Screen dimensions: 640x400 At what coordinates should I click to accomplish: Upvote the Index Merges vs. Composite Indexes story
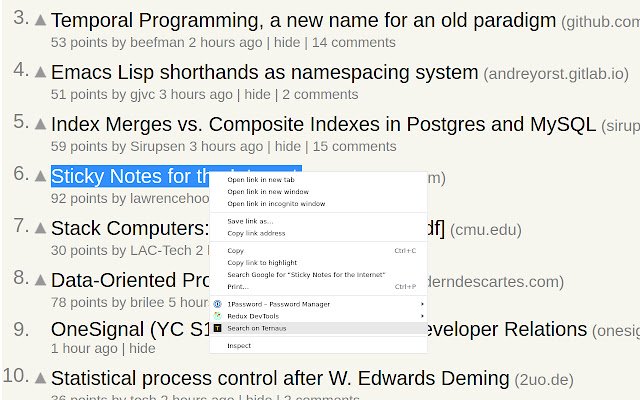(40, 124)
